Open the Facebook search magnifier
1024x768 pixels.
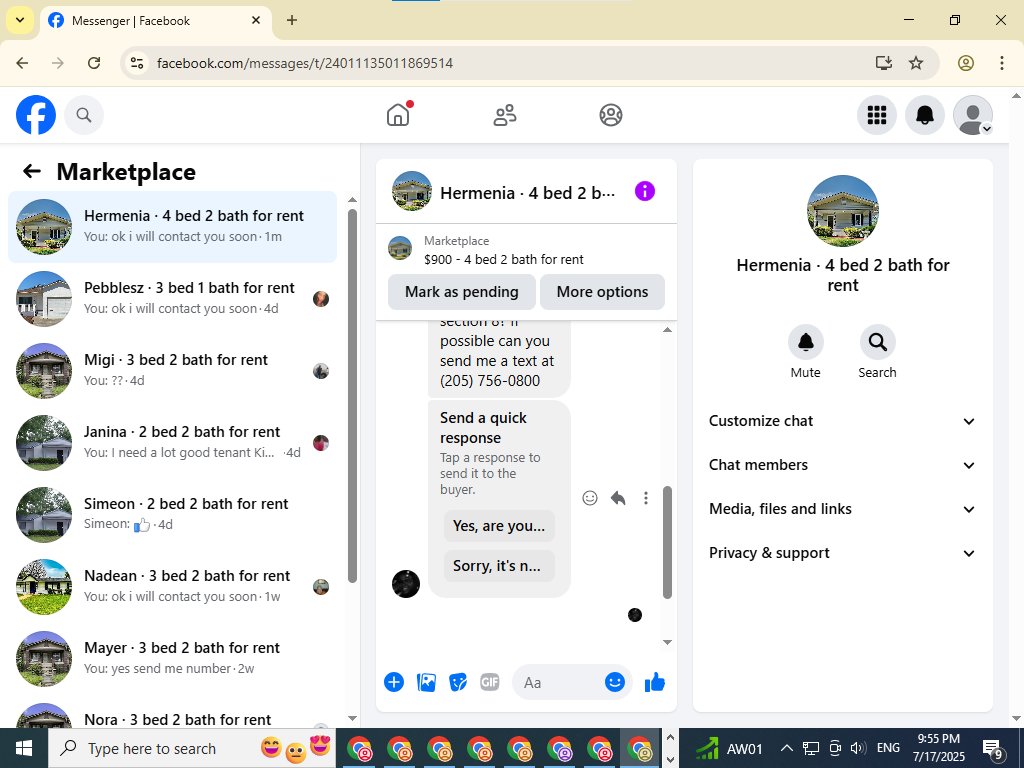(x=84, y=115)
